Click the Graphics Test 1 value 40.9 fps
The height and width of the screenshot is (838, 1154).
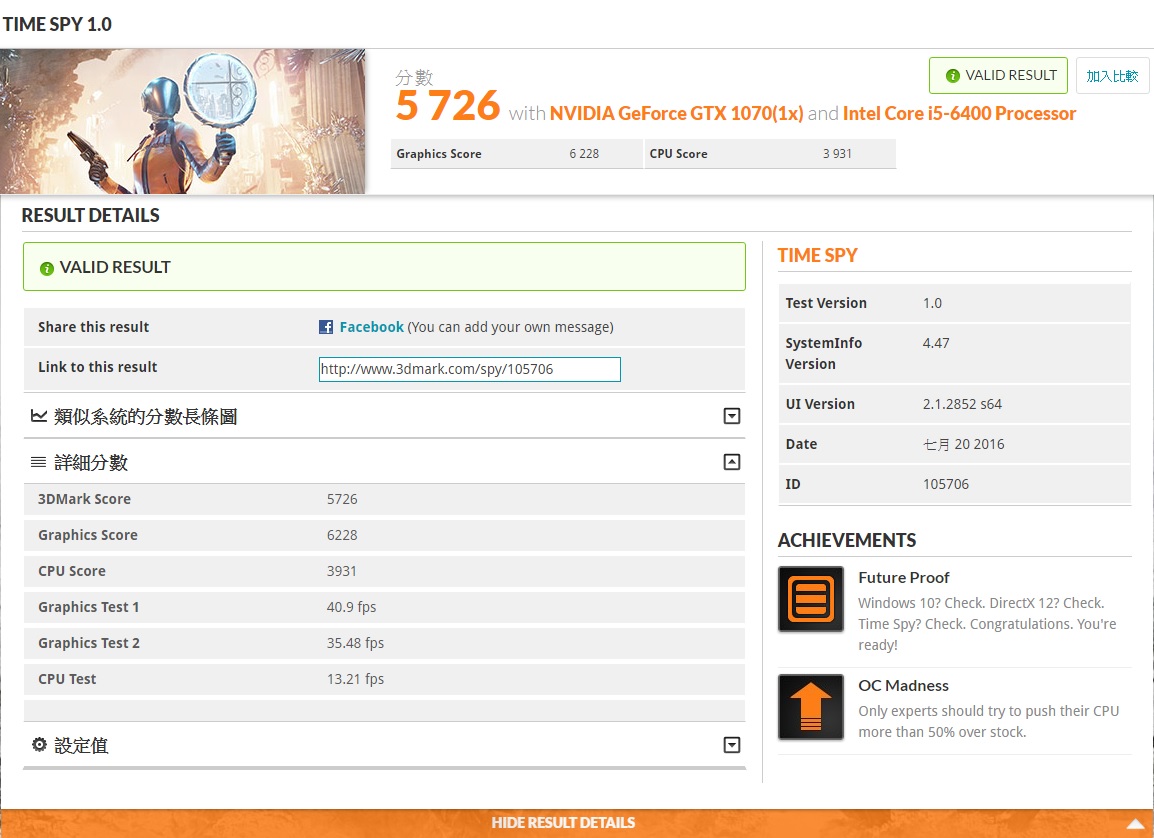tap(352, 607)
